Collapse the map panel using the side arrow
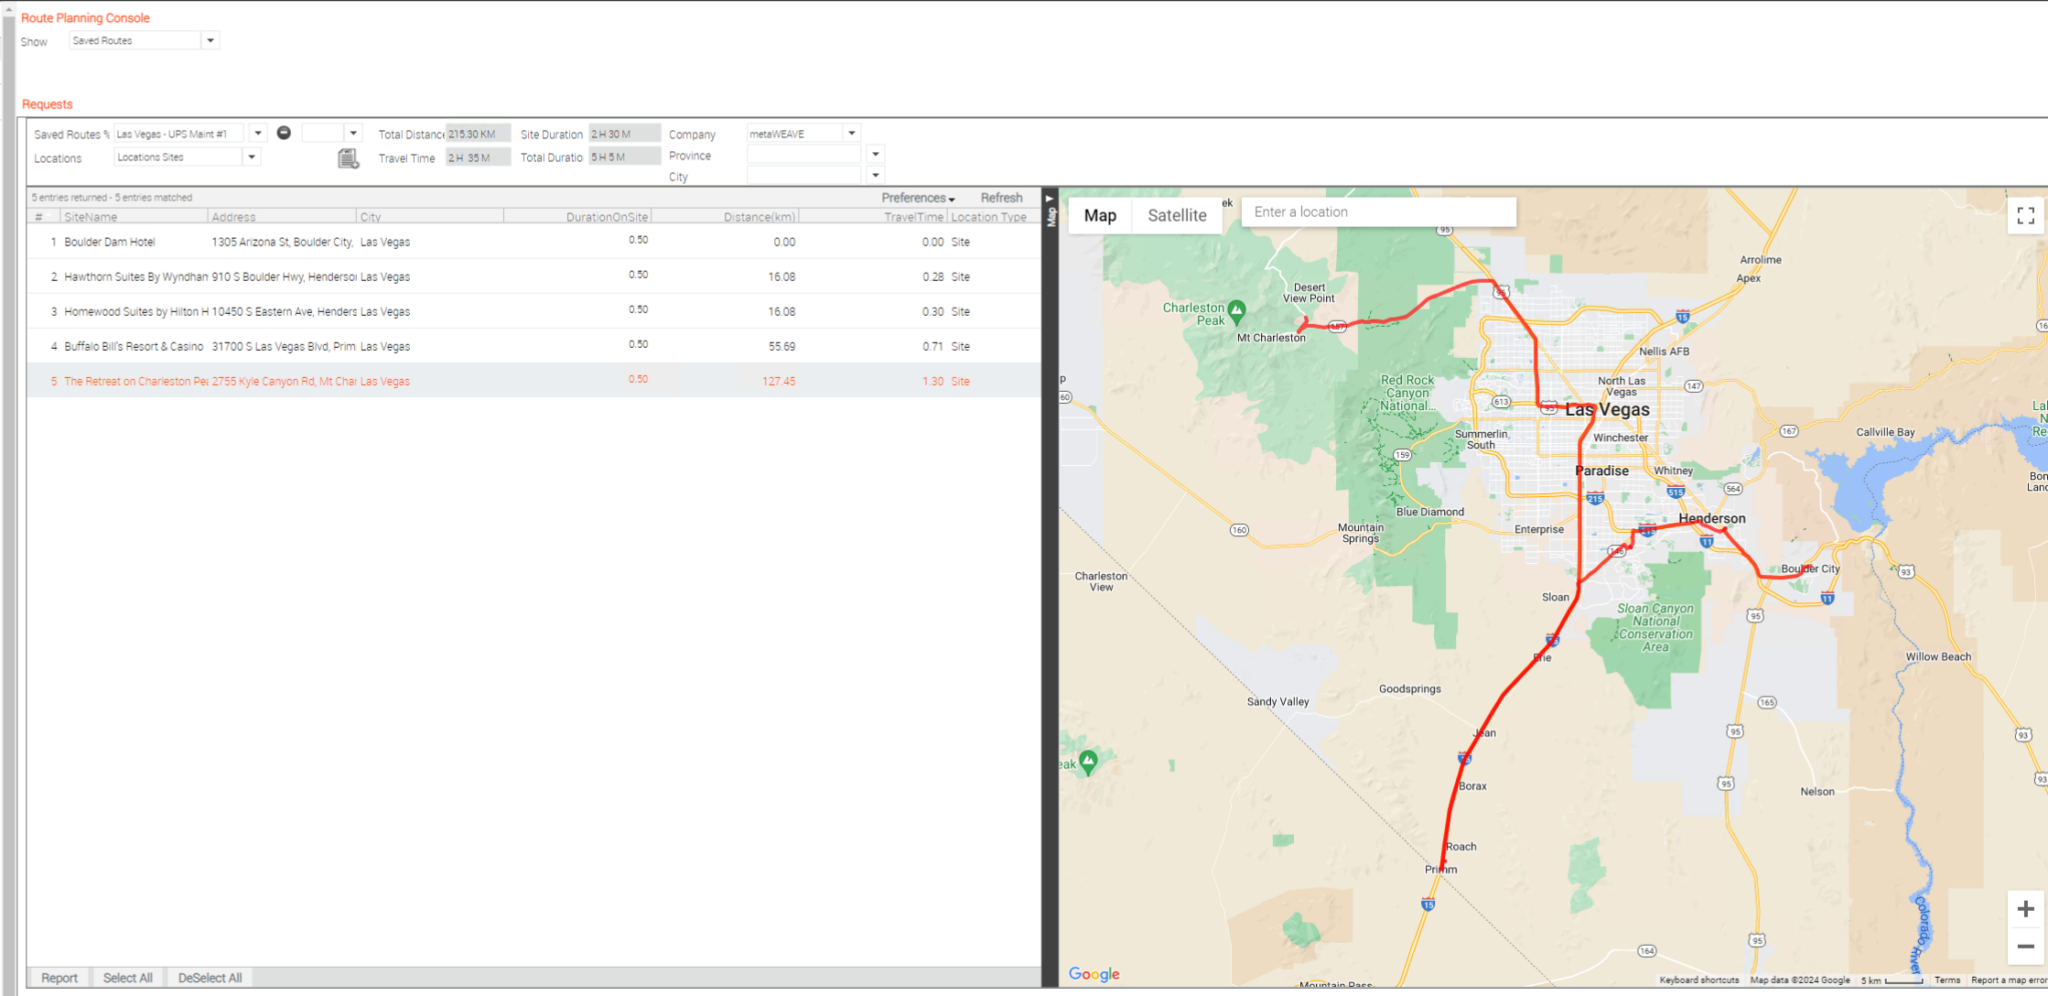The height and width of the screenshot is (996, 2048). click(x=1050, y=198)
